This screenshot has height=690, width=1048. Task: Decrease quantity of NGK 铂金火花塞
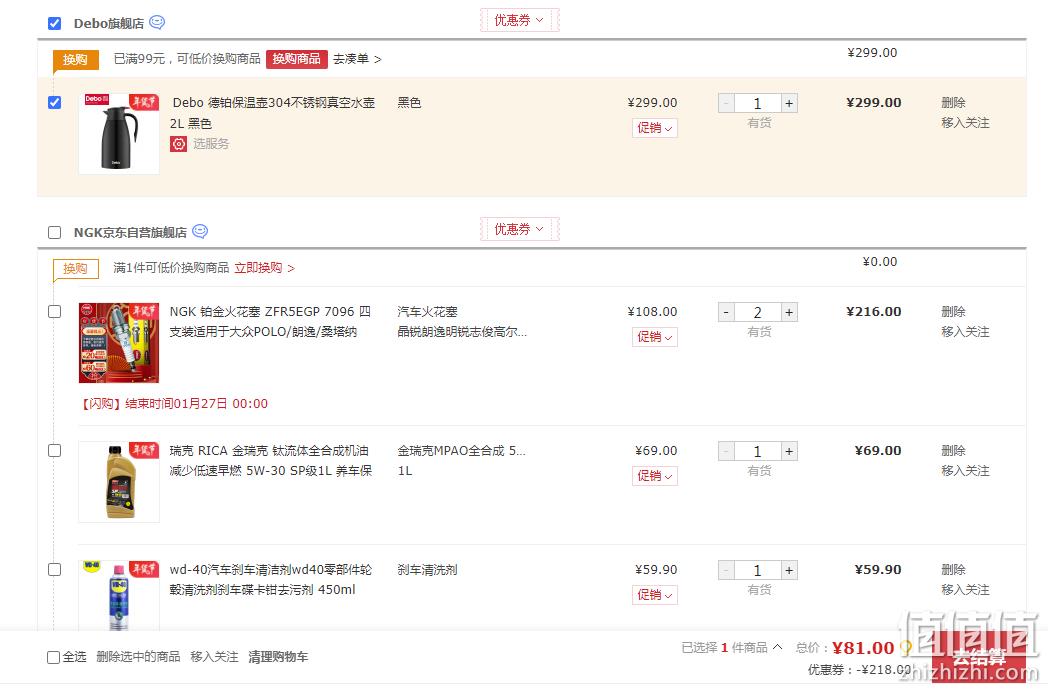click(x=727, y=312)
